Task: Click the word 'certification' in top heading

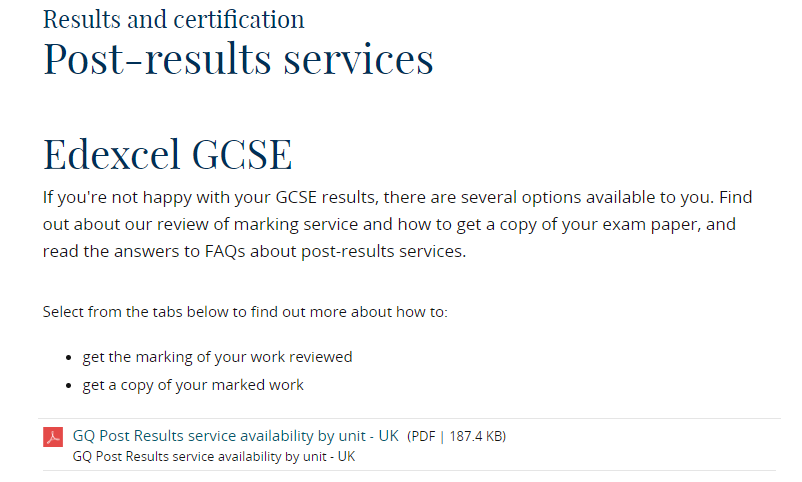Action: [x=239, y=19]
